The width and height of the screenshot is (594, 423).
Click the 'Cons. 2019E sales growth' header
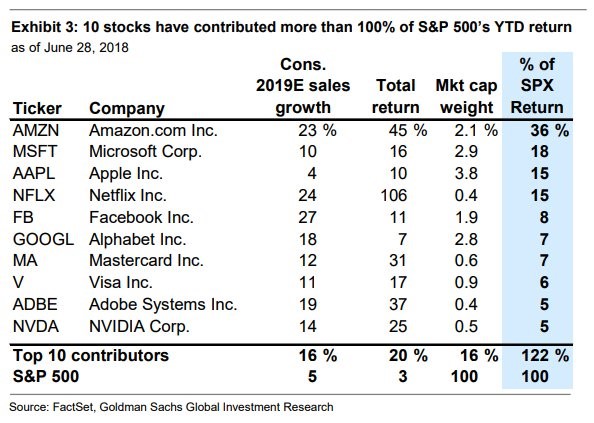303,86
